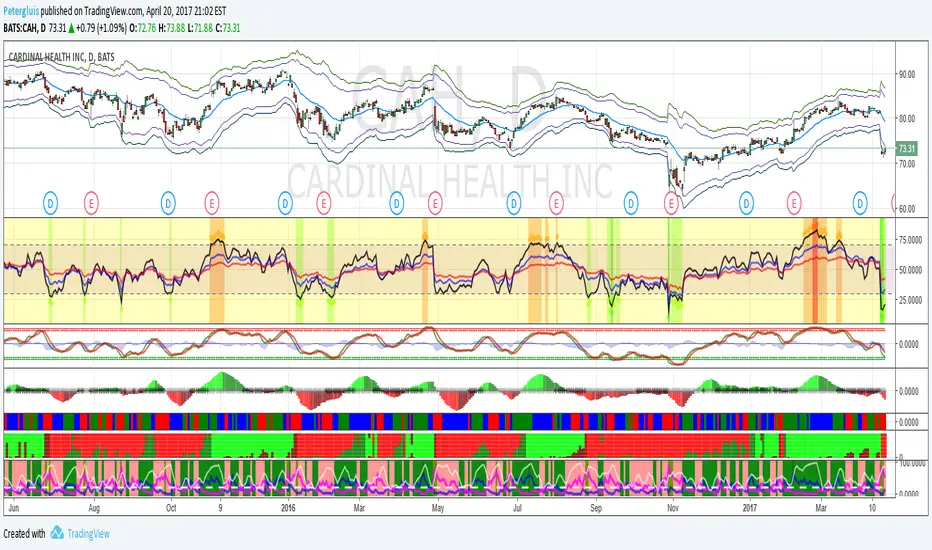The height and width of the screenshot is (550, 932).
Task: Select the dividend D marker near the 10 label
Action: [860, 203]
